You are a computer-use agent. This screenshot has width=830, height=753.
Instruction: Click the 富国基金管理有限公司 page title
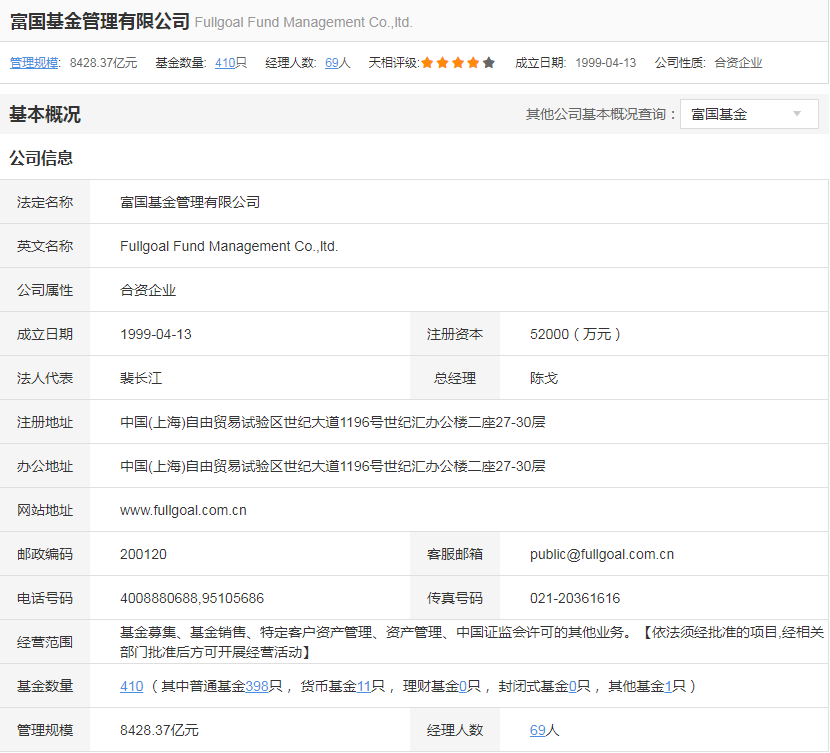[99, 21]
